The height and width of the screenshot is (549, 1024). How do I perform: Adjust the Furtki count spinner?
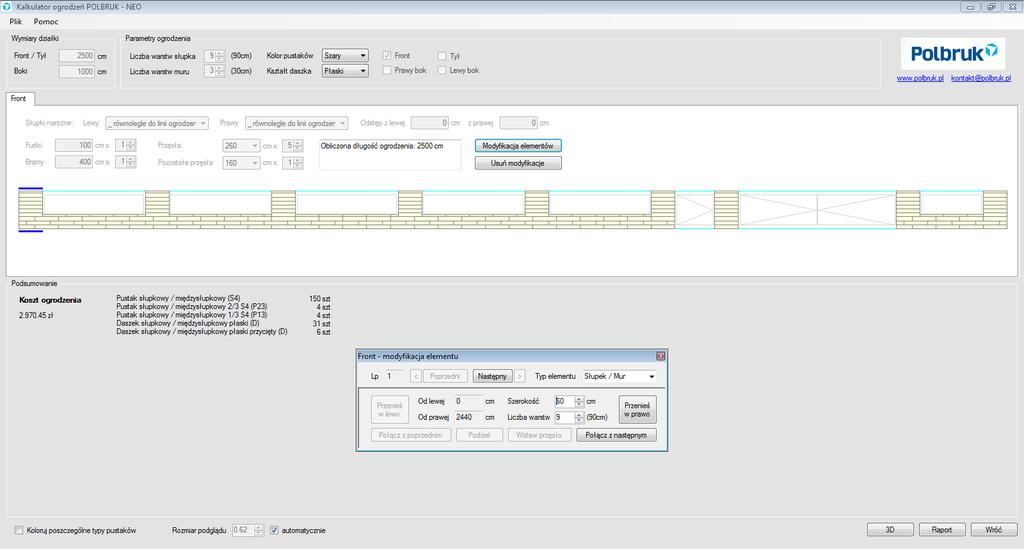(131, 145)
